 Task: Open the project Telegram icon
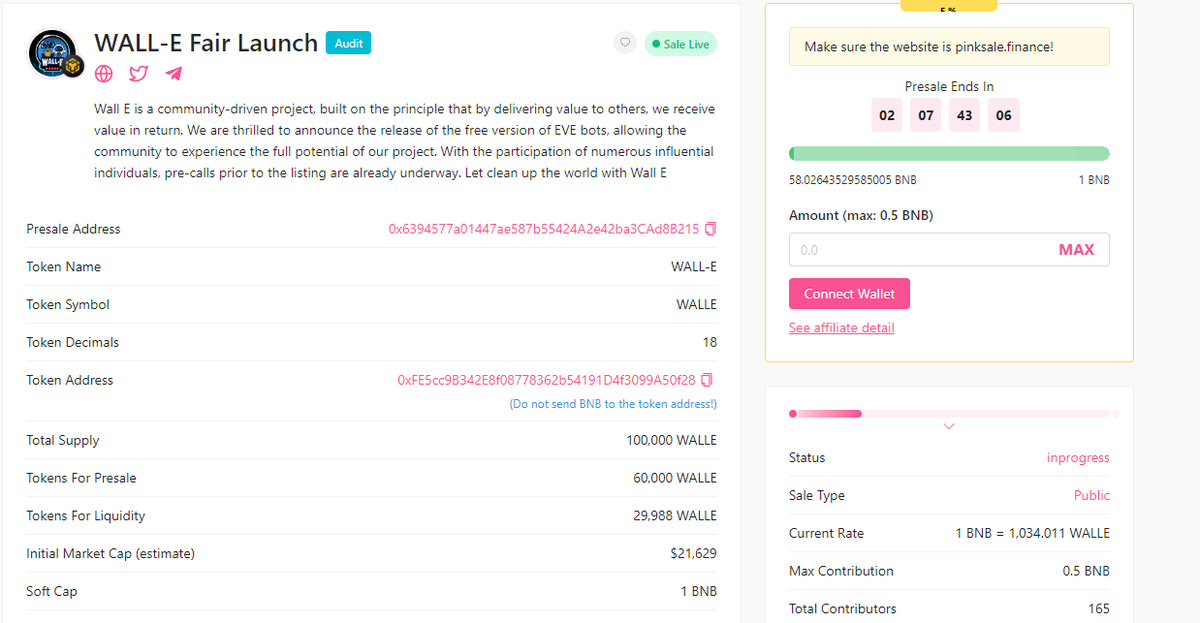[x=174, y=74]
